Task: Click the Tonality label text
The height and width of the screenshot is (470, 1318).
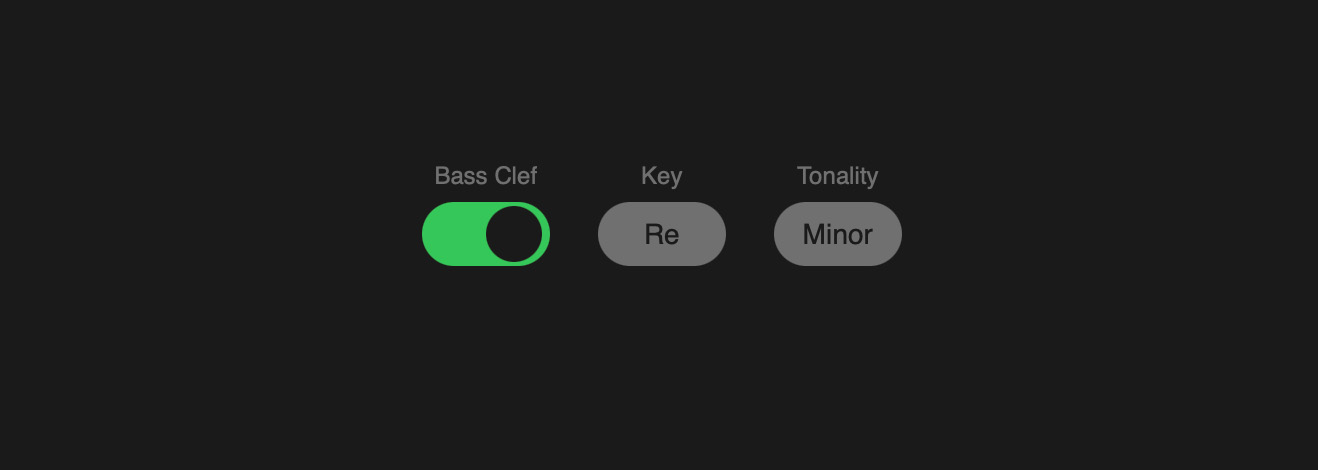Action: tap(838, 176)
